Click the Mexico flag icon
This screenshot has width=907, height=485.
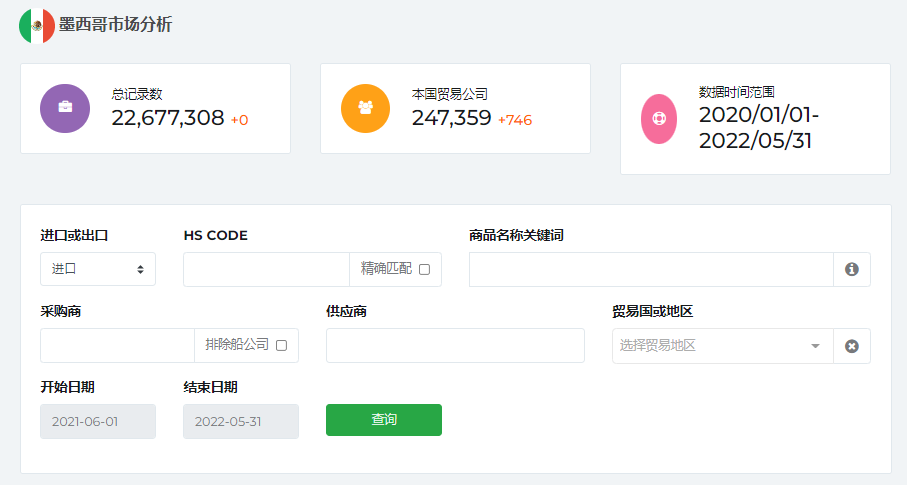(37, 26)
